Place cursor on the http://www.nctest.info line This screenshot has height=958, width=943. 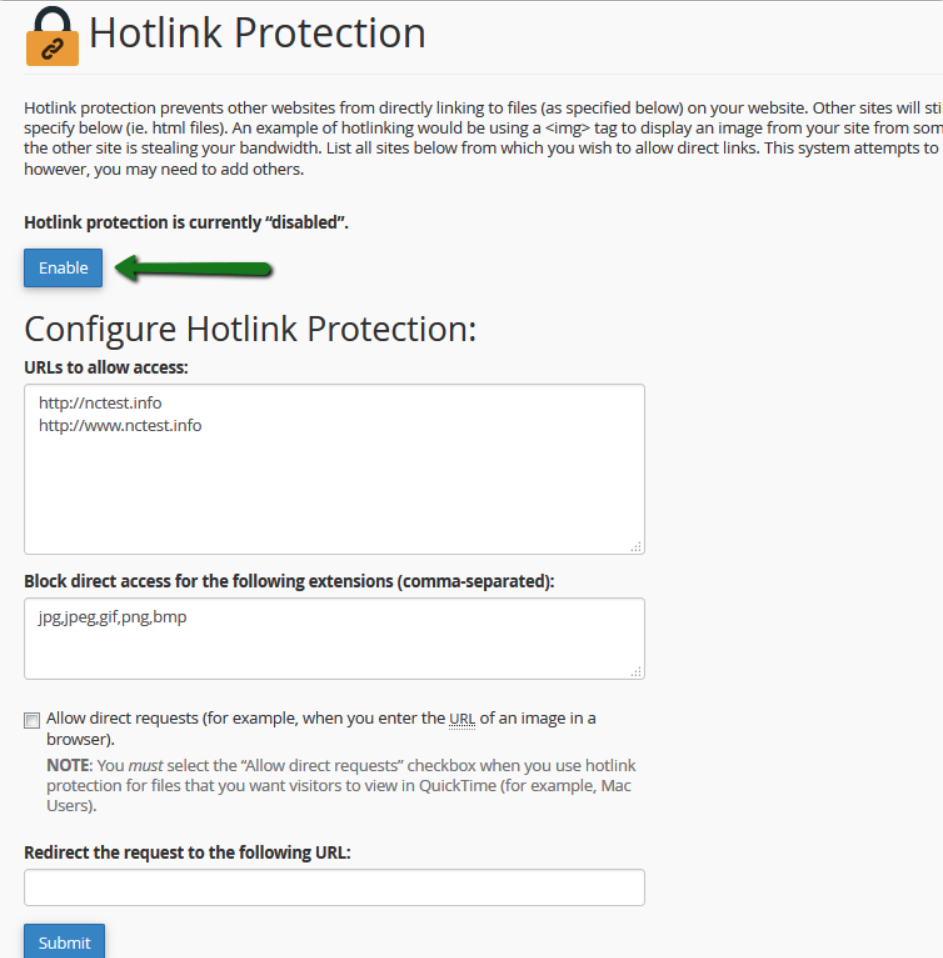[x=120, y=426]
